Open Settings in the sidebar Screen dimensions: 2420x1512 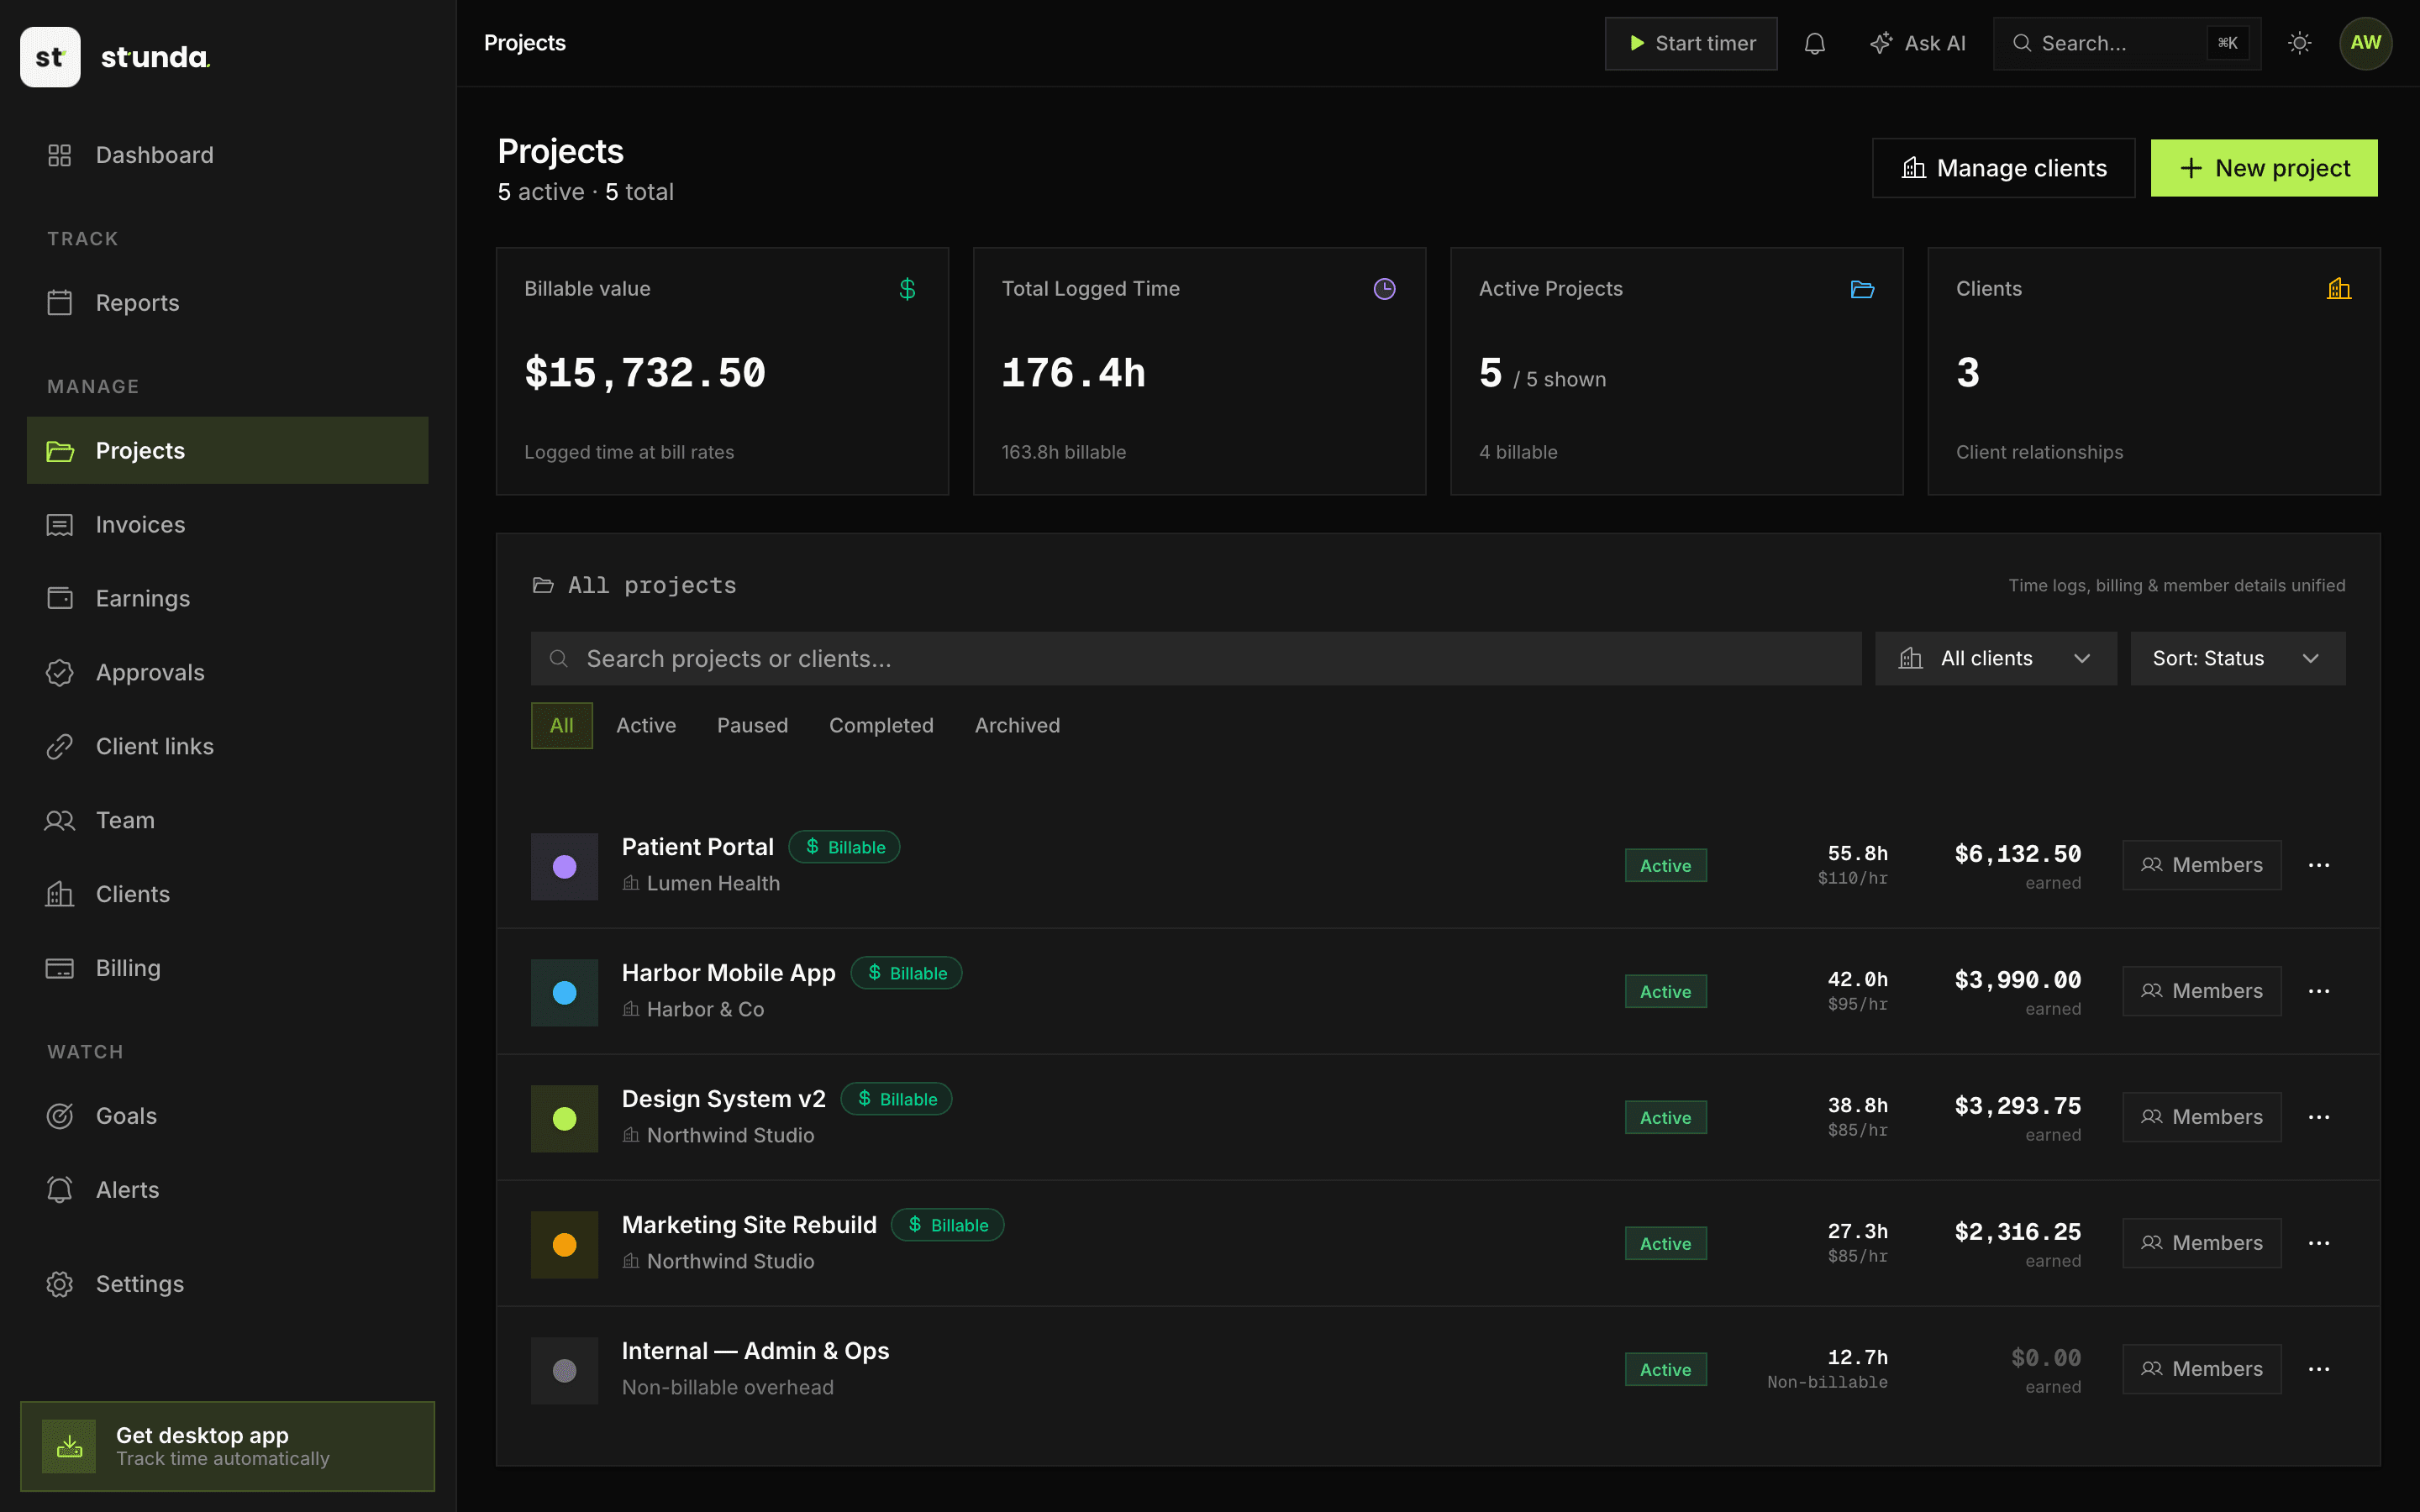tap(227, 1284)
